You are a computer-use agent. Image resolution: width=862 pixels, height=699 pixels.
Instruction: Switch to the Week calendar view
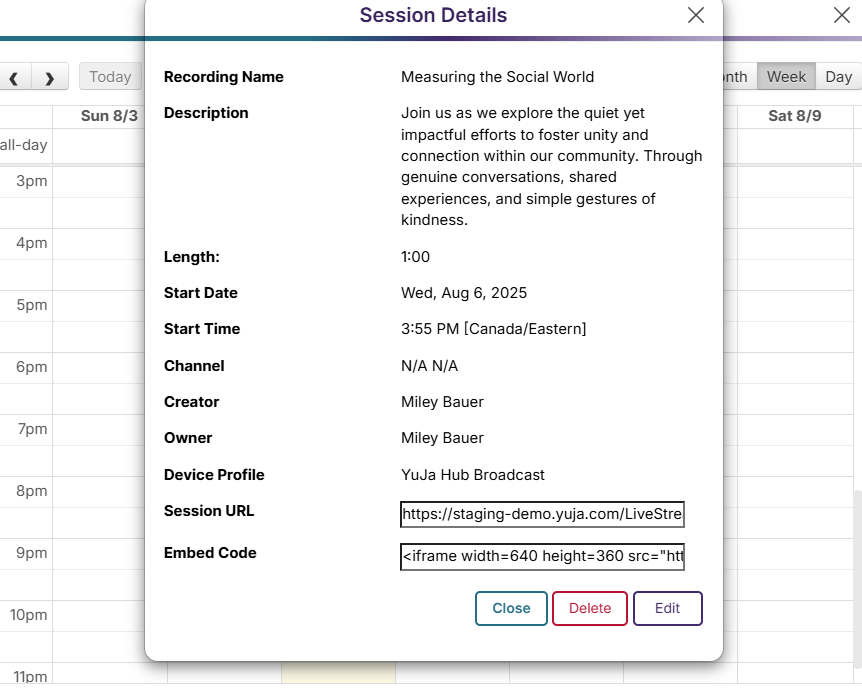[786, 77]
